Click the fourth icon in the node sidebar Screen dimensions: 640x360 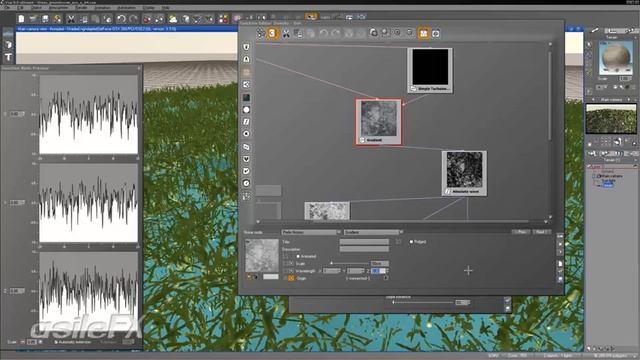(x=246, y=84)
